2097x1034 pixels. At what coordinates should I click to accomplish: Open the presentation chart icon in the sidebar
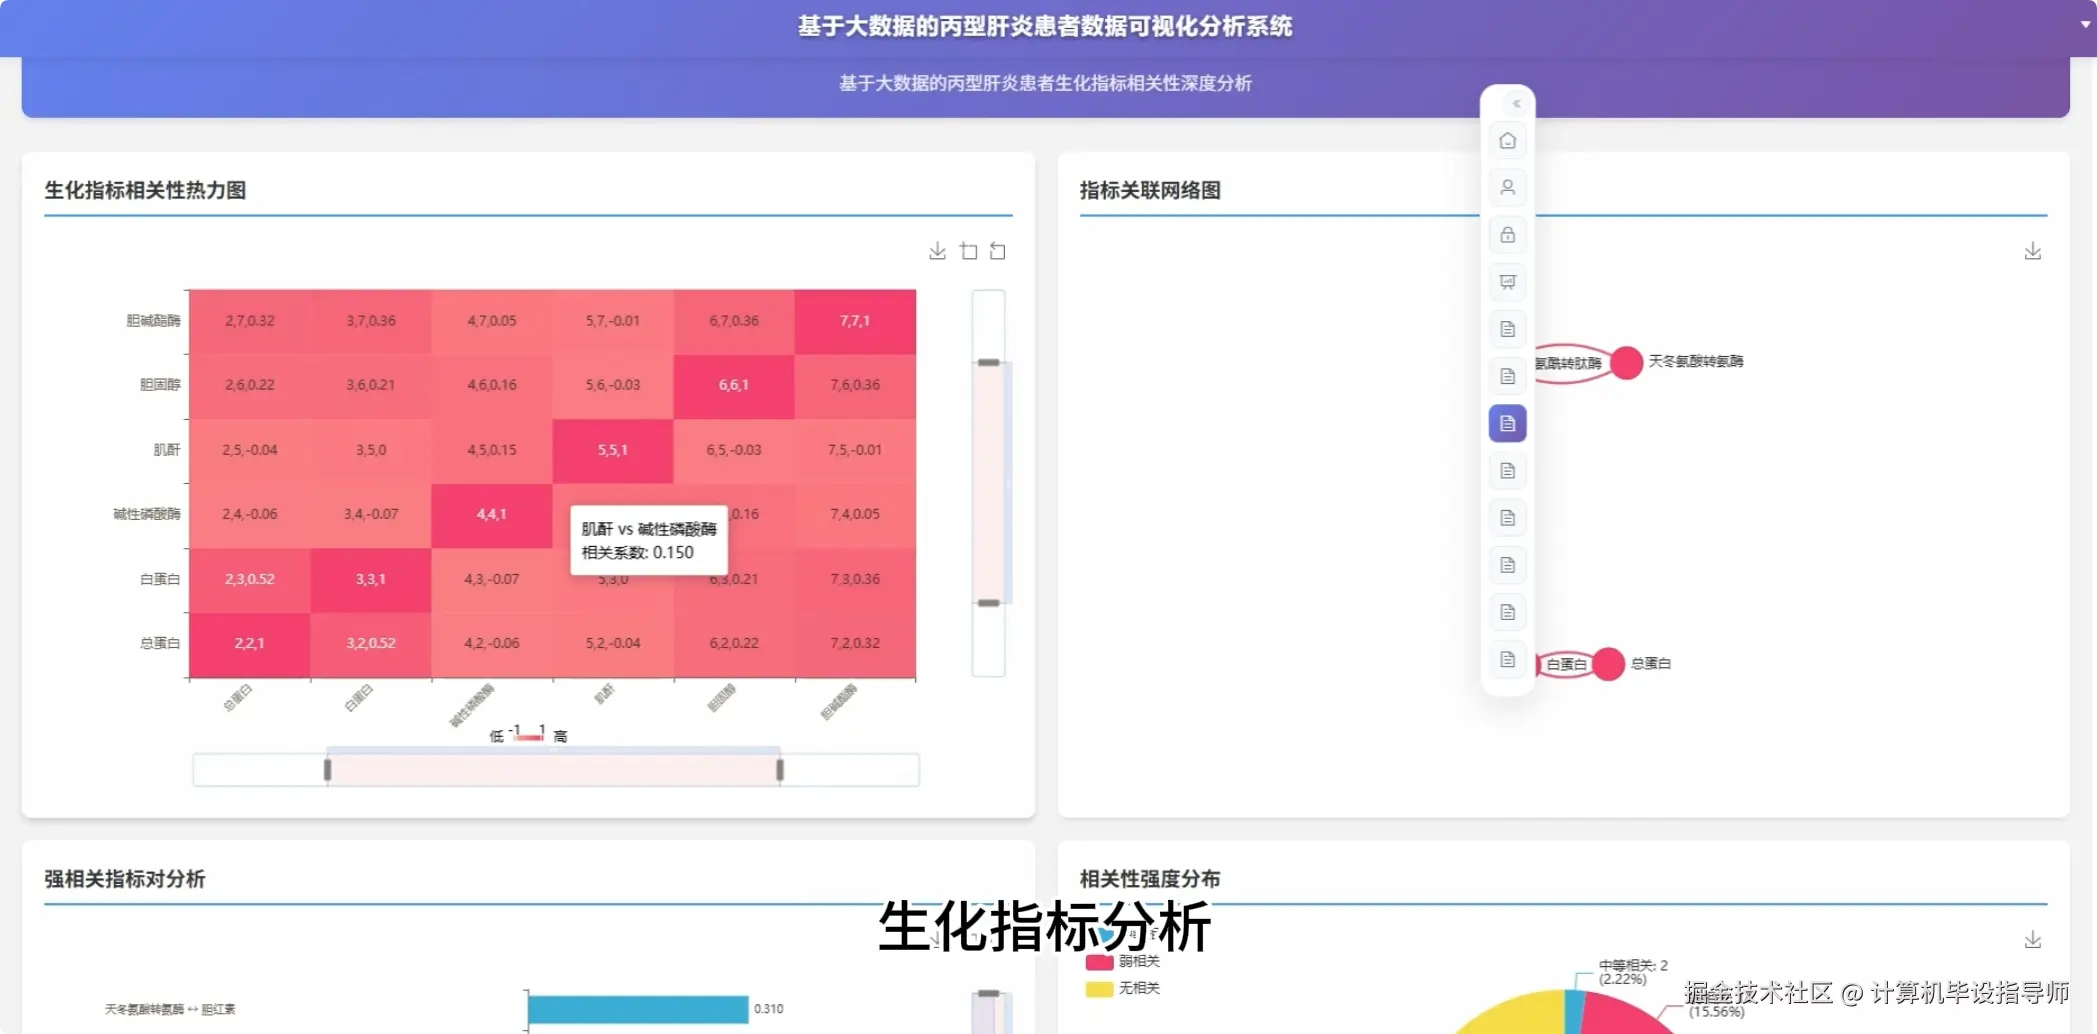[1507, 282]
